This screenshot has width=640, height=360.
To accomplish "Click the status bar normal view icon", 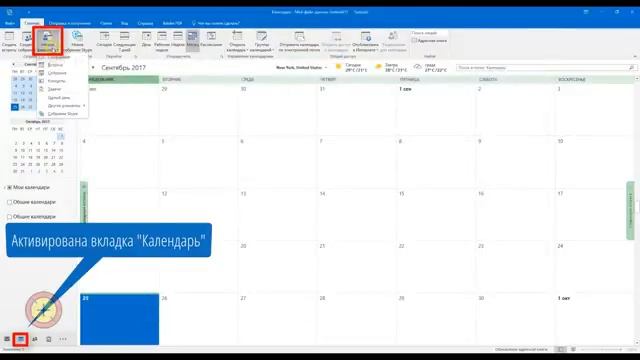I will (x=561, y=349).
